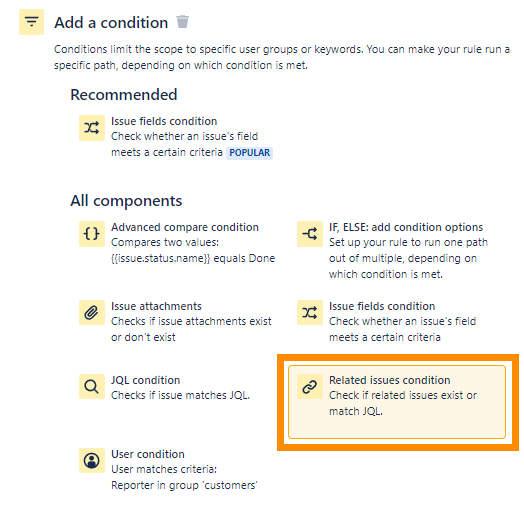Click the IF, ELSE branch icon
The image size is (524, 507).
pos(310,234)
